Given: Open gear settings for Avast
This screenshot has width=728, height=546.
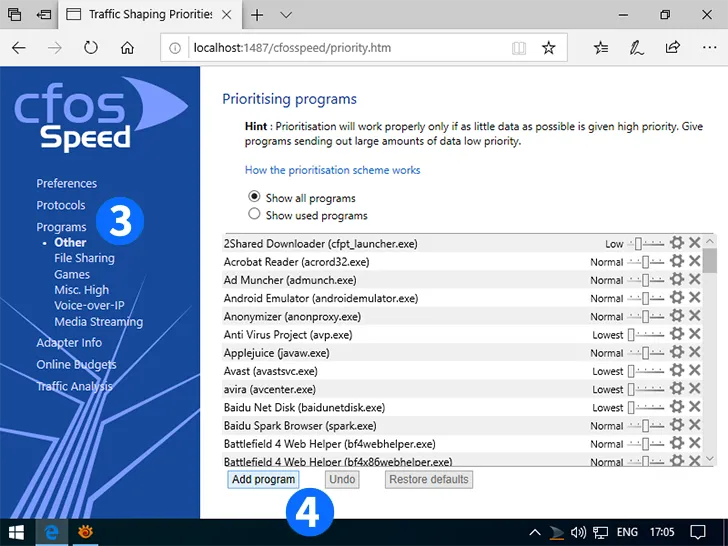Looking at the screenshot, I should (x=677, y=370).
